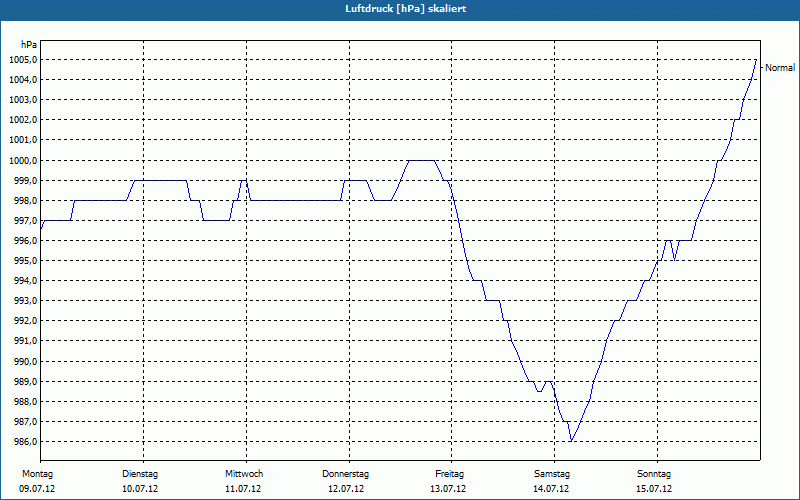Click the date 14.07.12
This screenshot has width=800, height=500.
coord(551,489)
